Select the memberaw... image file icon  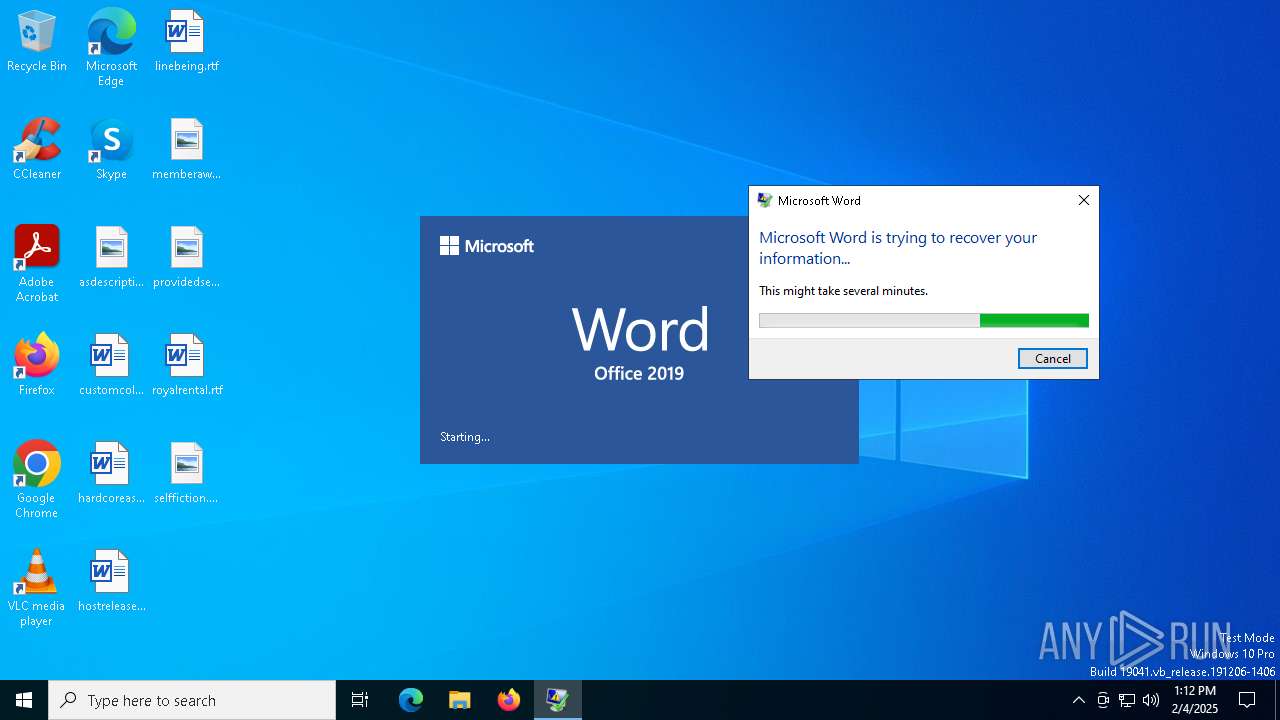point(186,150)
